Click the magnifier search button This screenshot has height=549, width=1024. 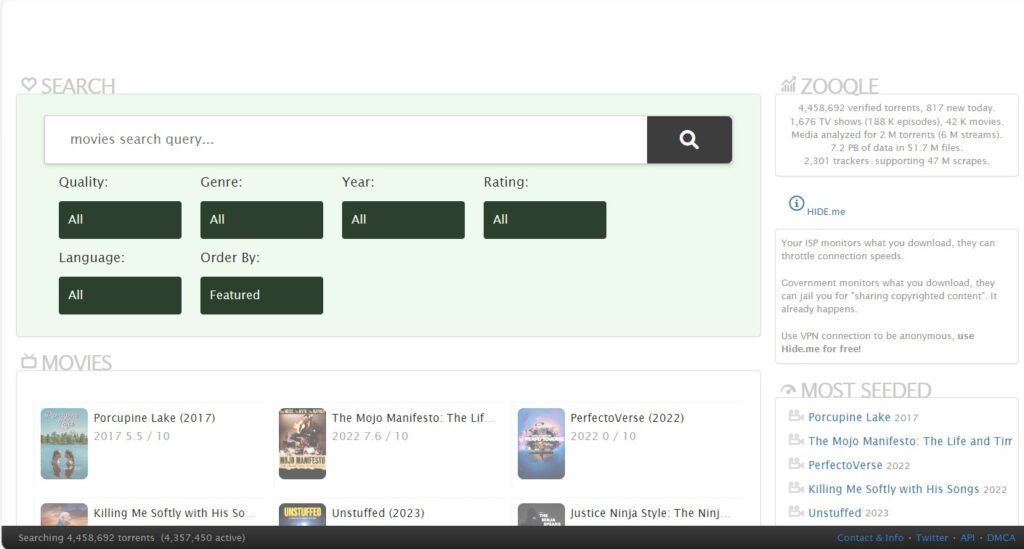click(x=689, y=140)
